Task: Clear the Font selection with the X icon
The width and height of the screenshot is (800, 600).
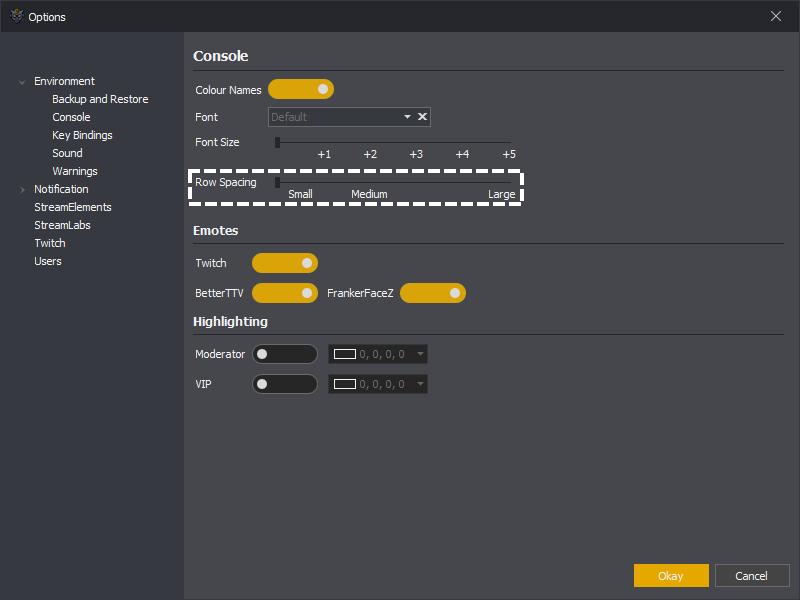Action: (422, 117)
